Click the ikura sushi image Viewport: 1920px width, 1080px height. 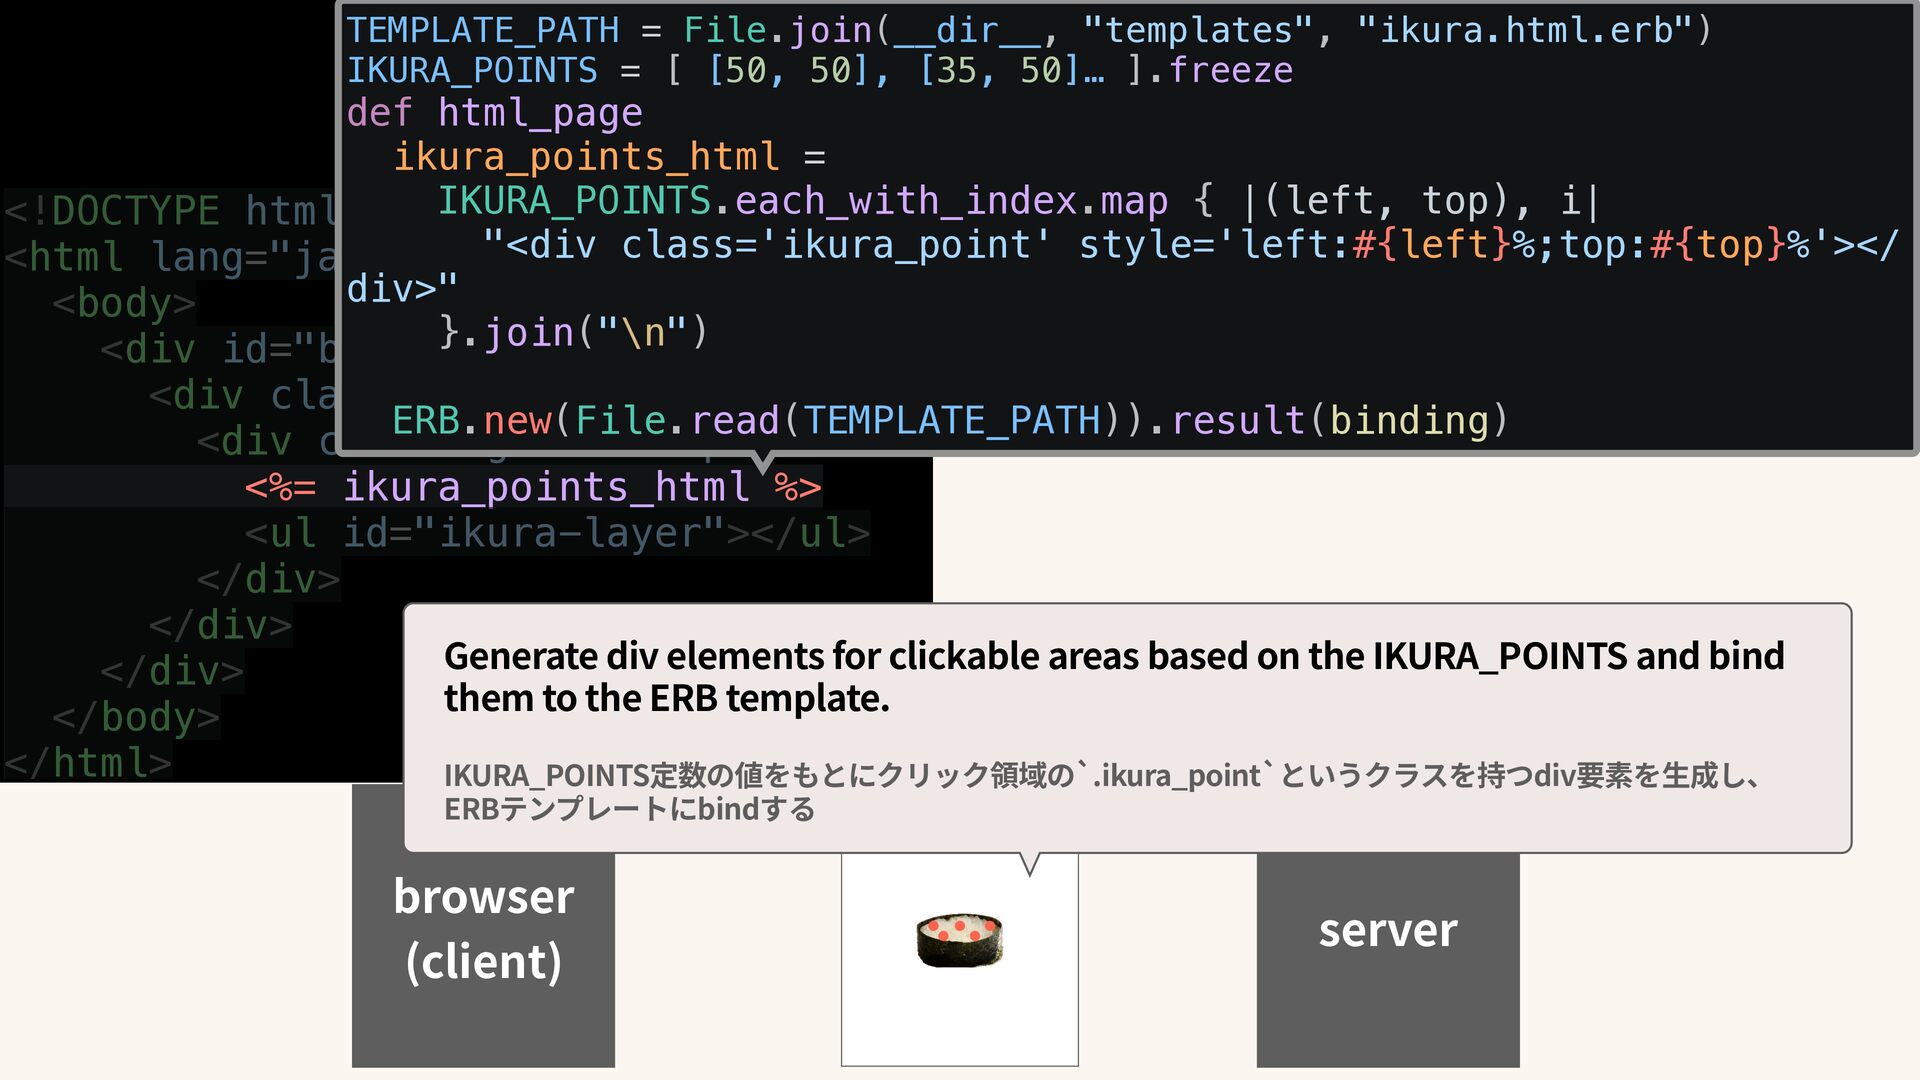[x=959, y=940]
